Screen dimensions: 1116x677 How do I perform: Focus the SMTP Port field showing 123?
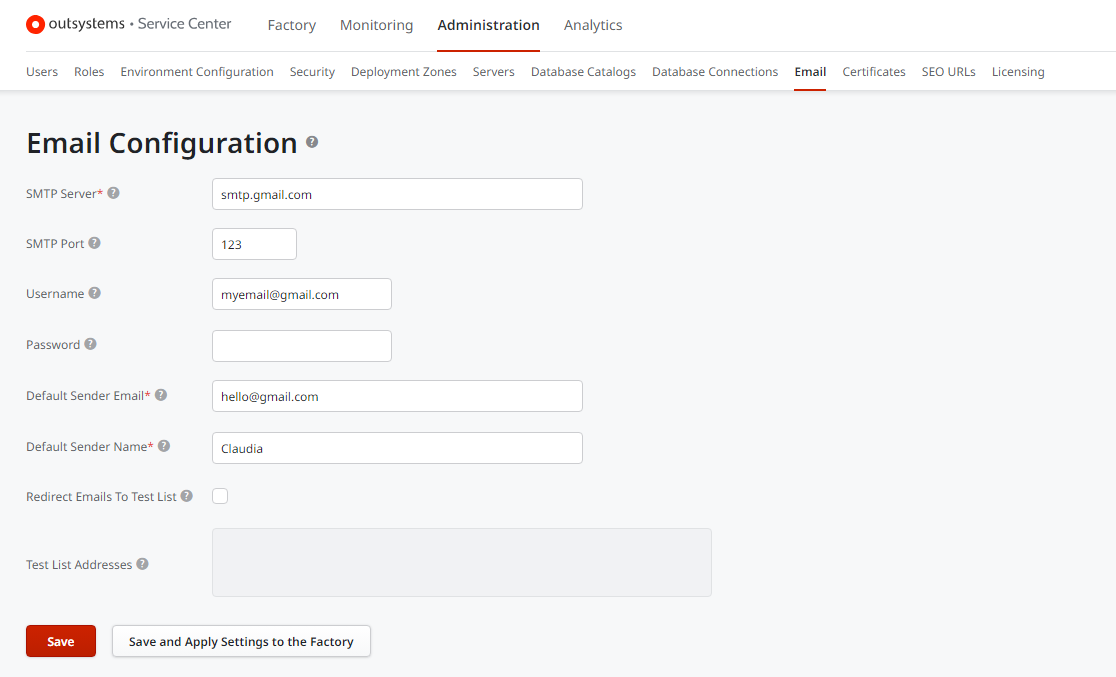(254, 243)
